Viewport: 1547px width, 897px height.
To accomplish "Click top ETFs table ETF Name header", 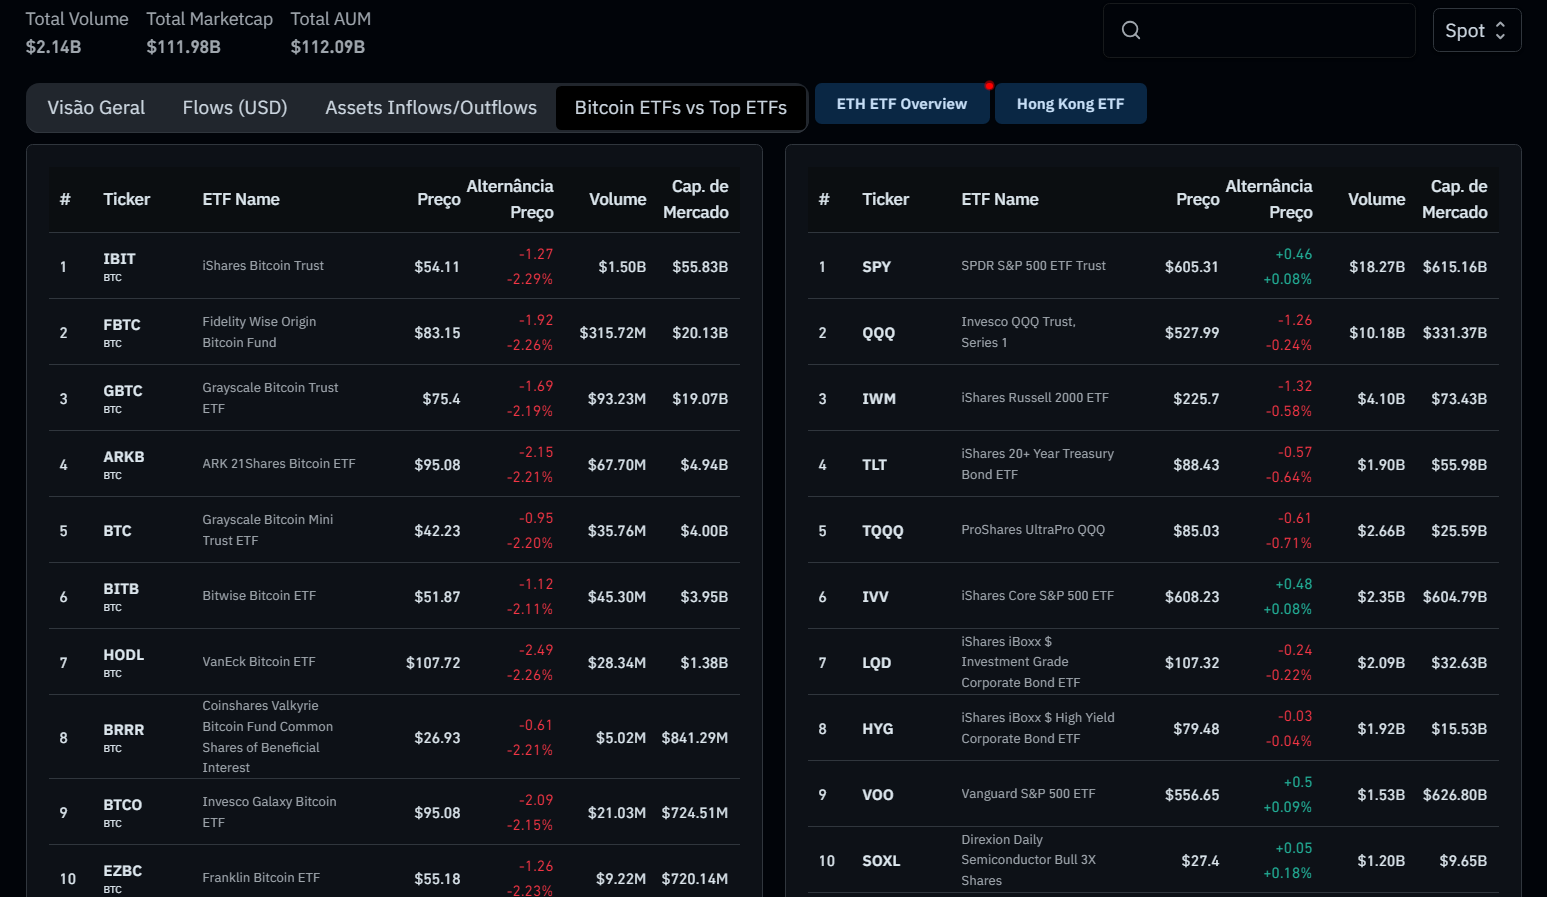I will coord(1000,199).
